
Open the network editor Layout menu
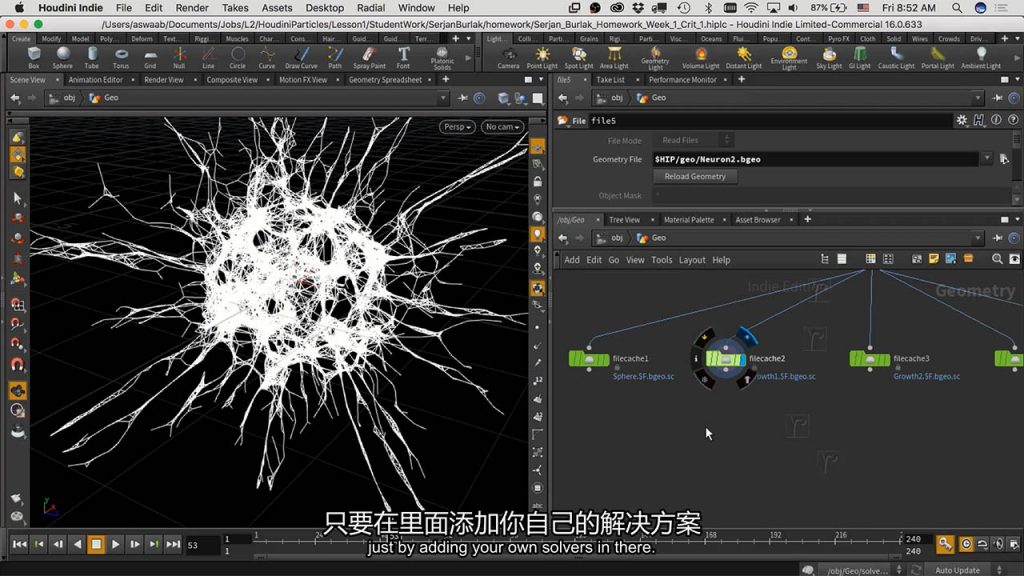[692, 259]
